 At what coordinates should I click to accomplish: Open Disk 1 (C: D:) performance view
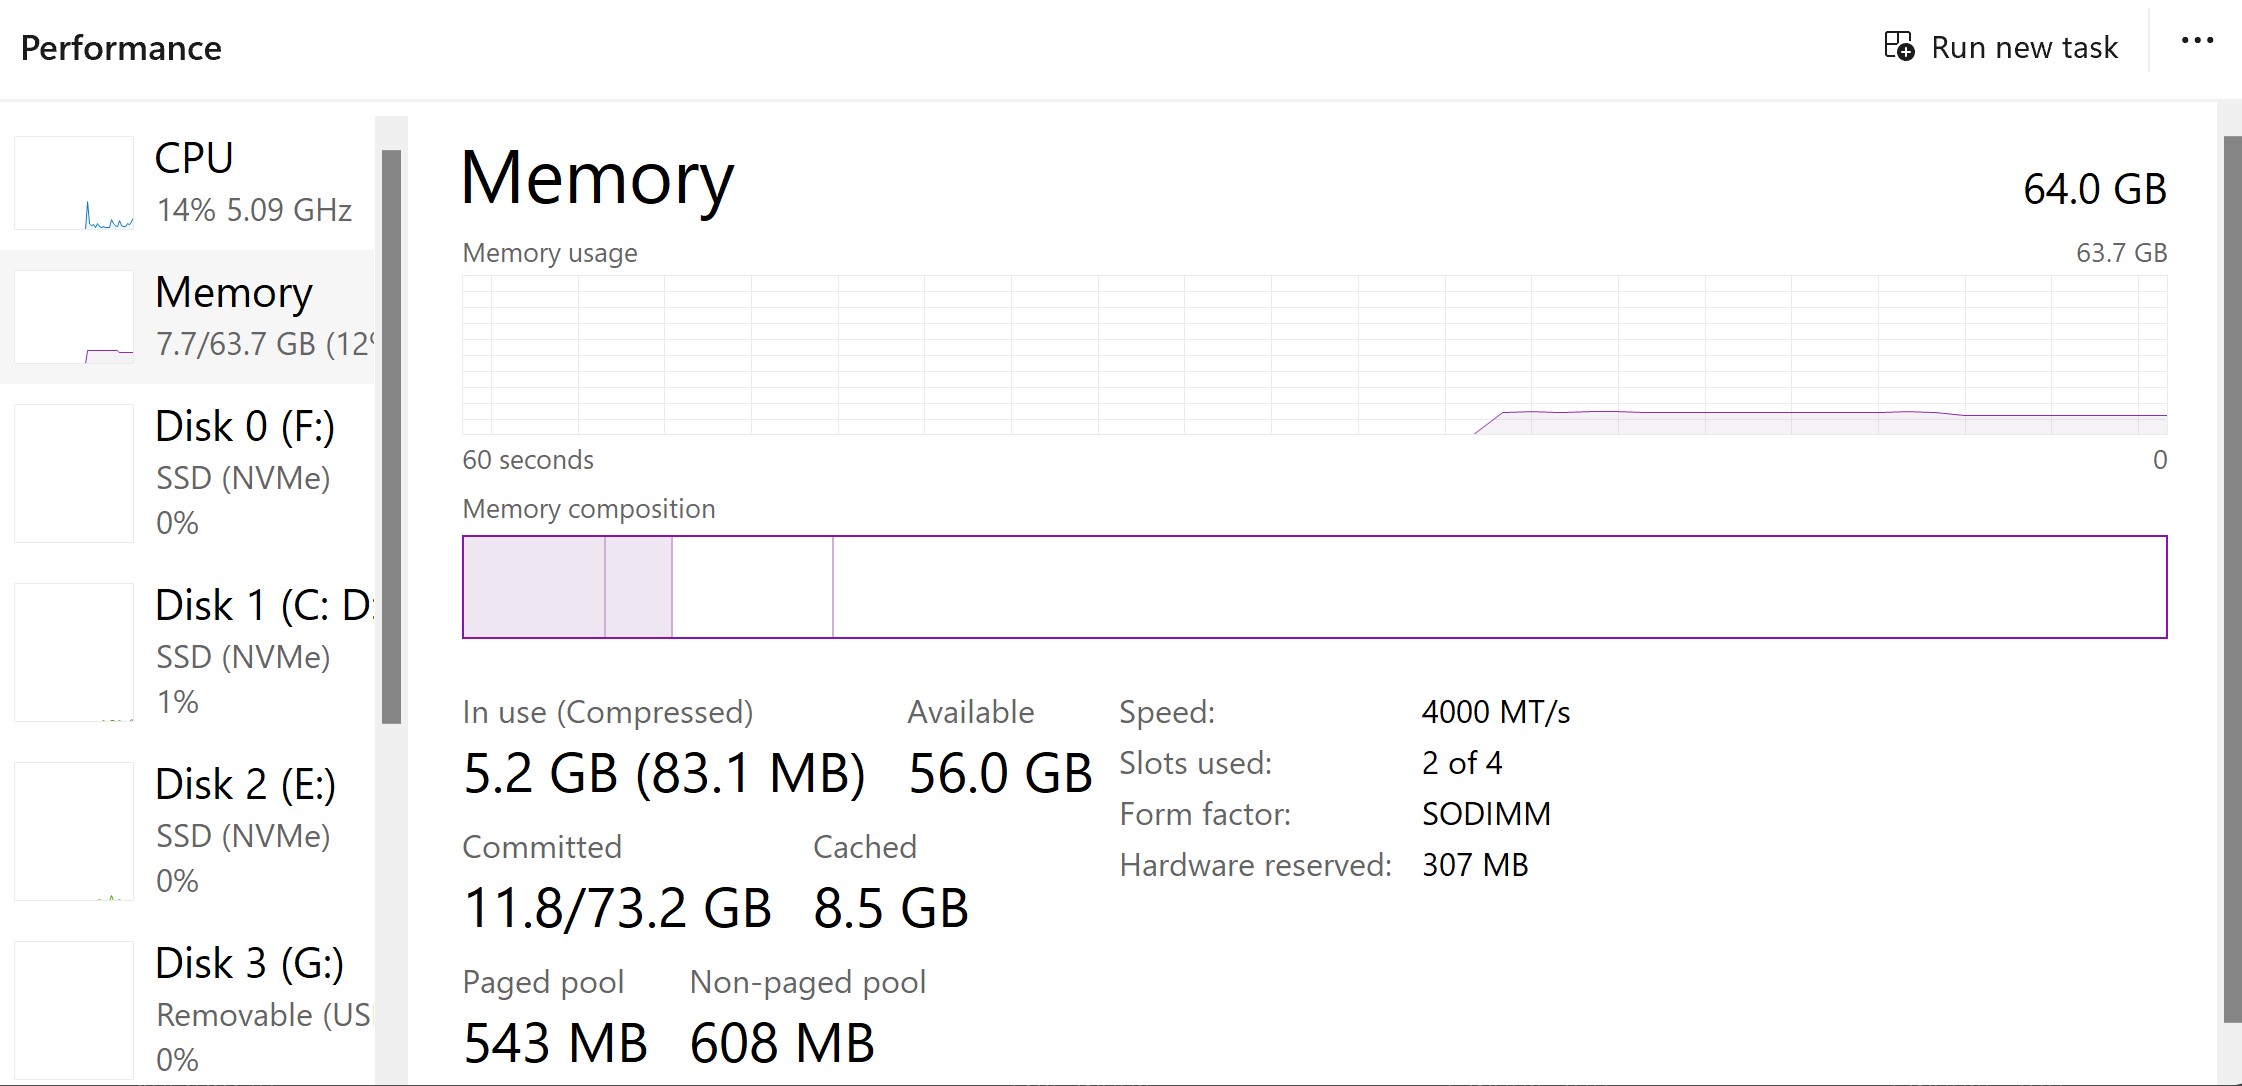188,652
